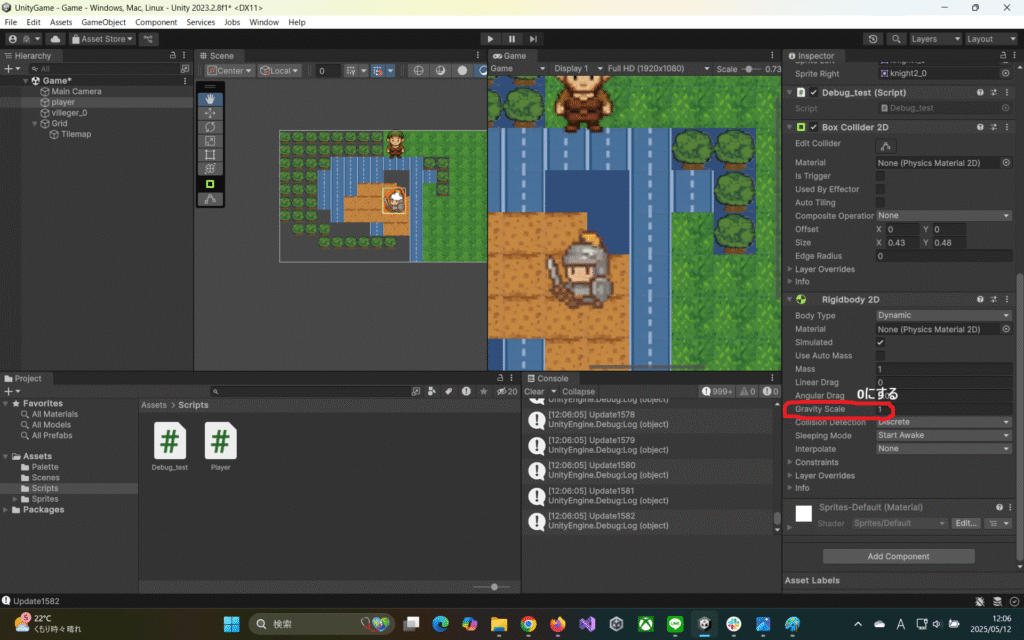Lock the Hierarchy panel
The width and height of the screenshot is (1024, 640).
(x=172, y=56)
